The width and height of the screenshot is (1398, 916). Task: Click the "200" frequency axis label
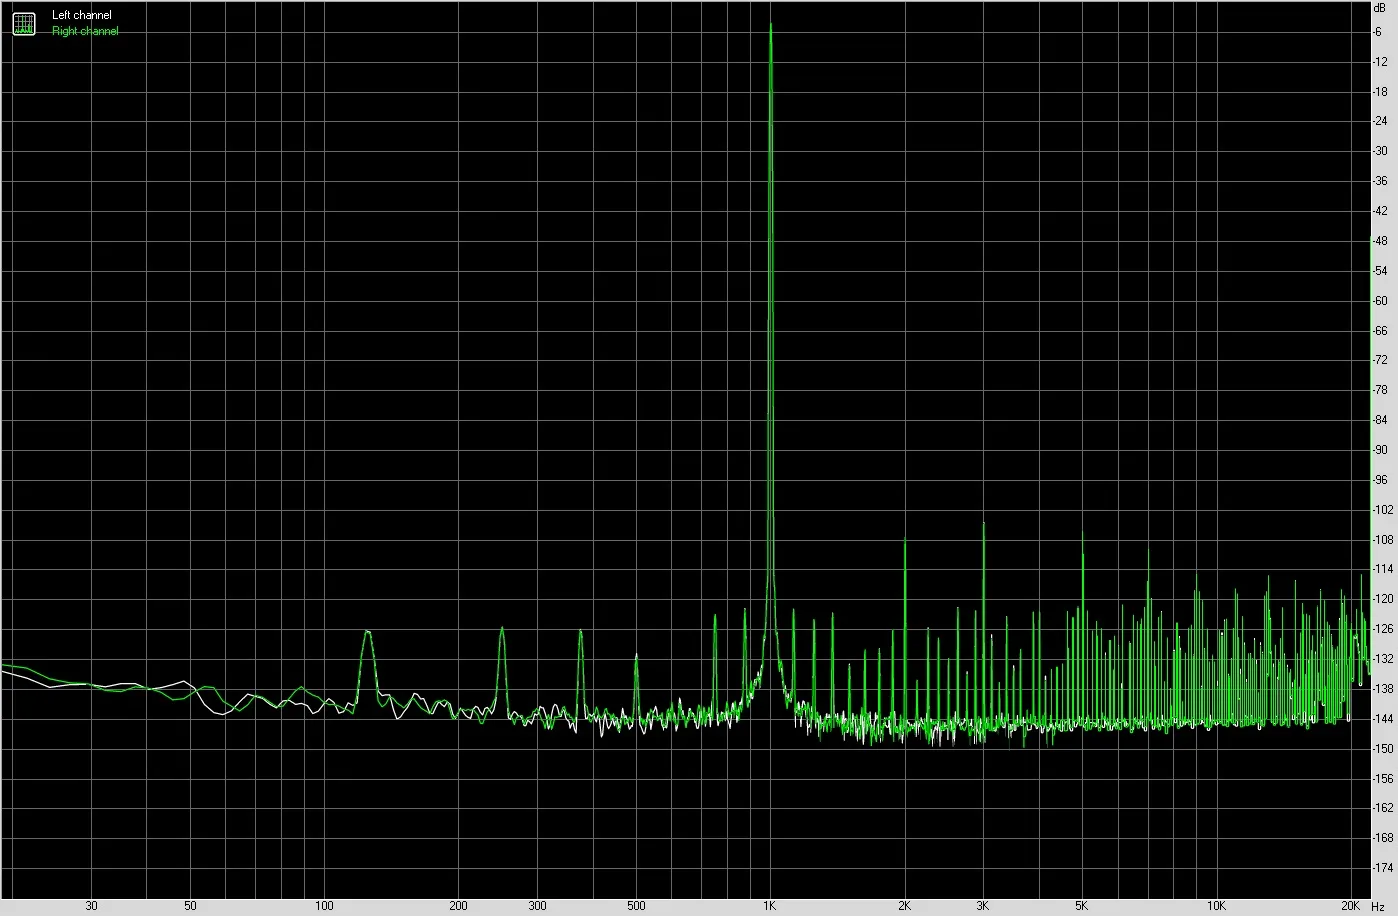(x=458, y=906)
